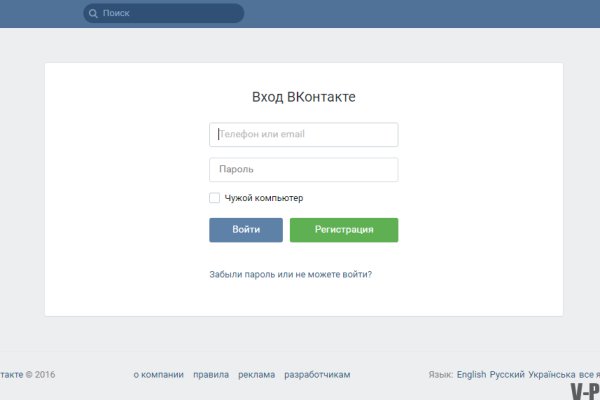Screen dimensions: 600x400
Task: Select Українська as the language
Action: (552, 374)
